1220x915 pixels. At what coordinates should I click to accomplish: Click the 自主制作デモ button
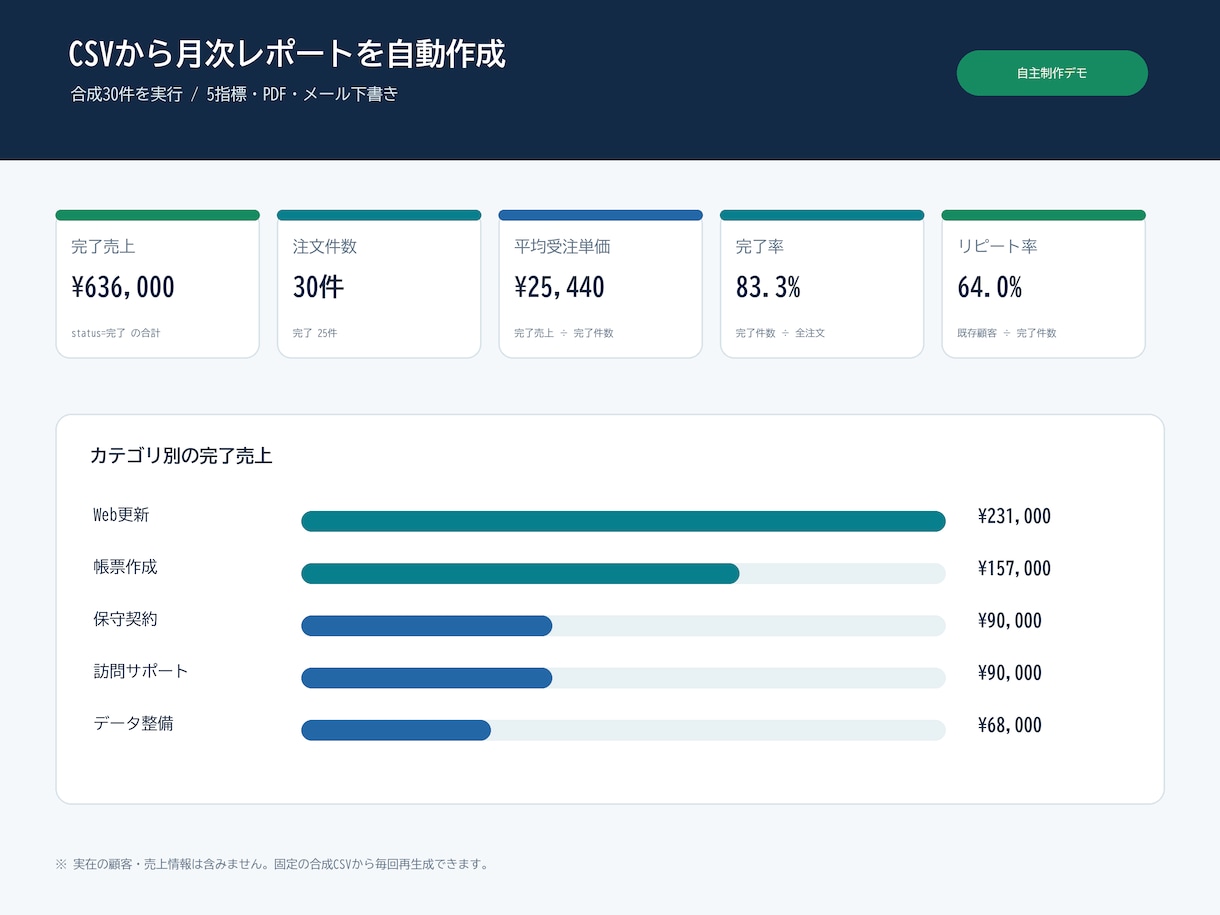coord(1052,73)
